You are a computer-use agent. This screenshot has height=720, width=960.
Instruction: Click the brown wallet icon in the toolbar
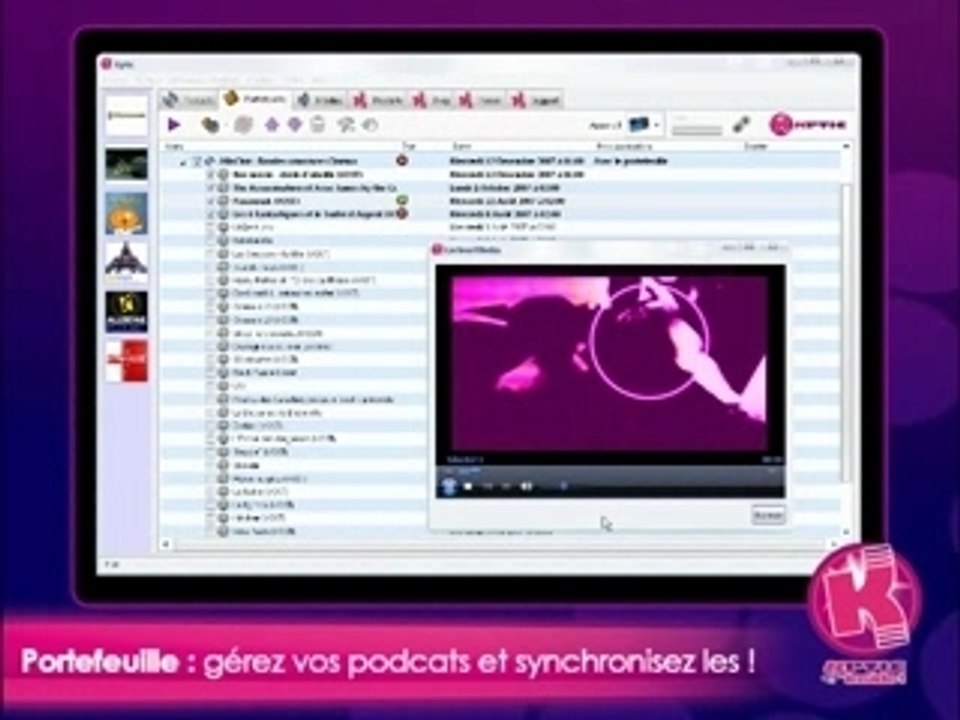pos(210,125)
